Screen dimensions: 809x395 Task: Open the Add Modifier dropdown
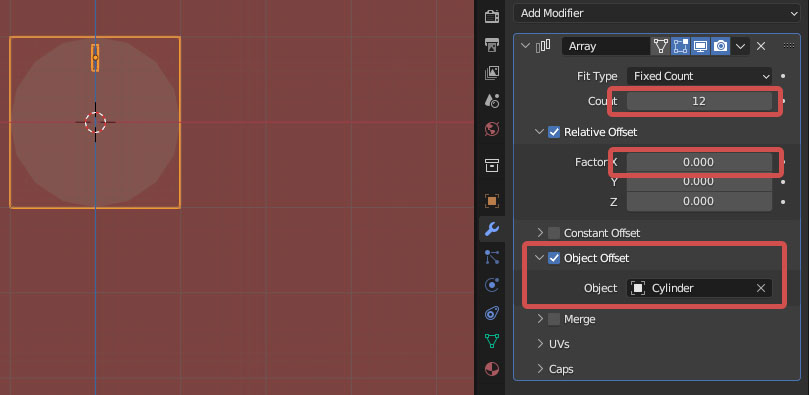click(x=657, y=13)
